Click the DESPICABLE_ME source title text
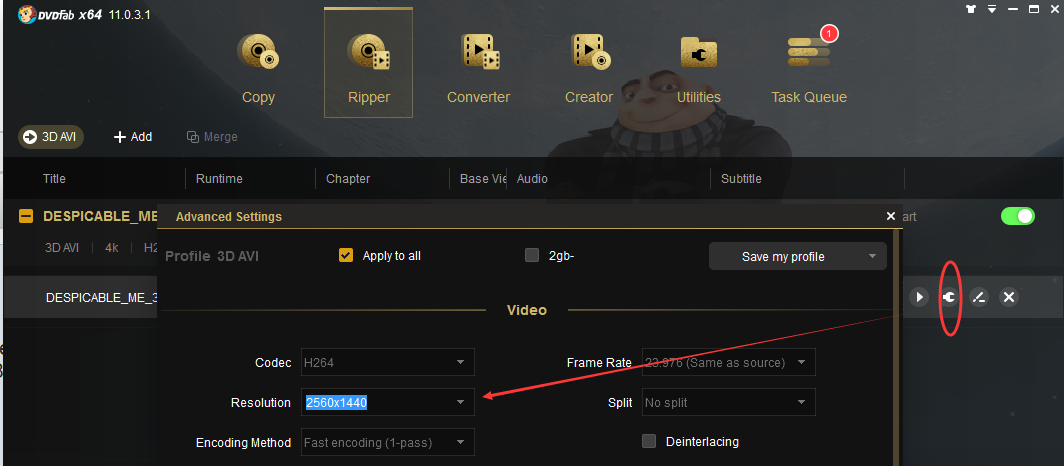 tap(100, 216)
